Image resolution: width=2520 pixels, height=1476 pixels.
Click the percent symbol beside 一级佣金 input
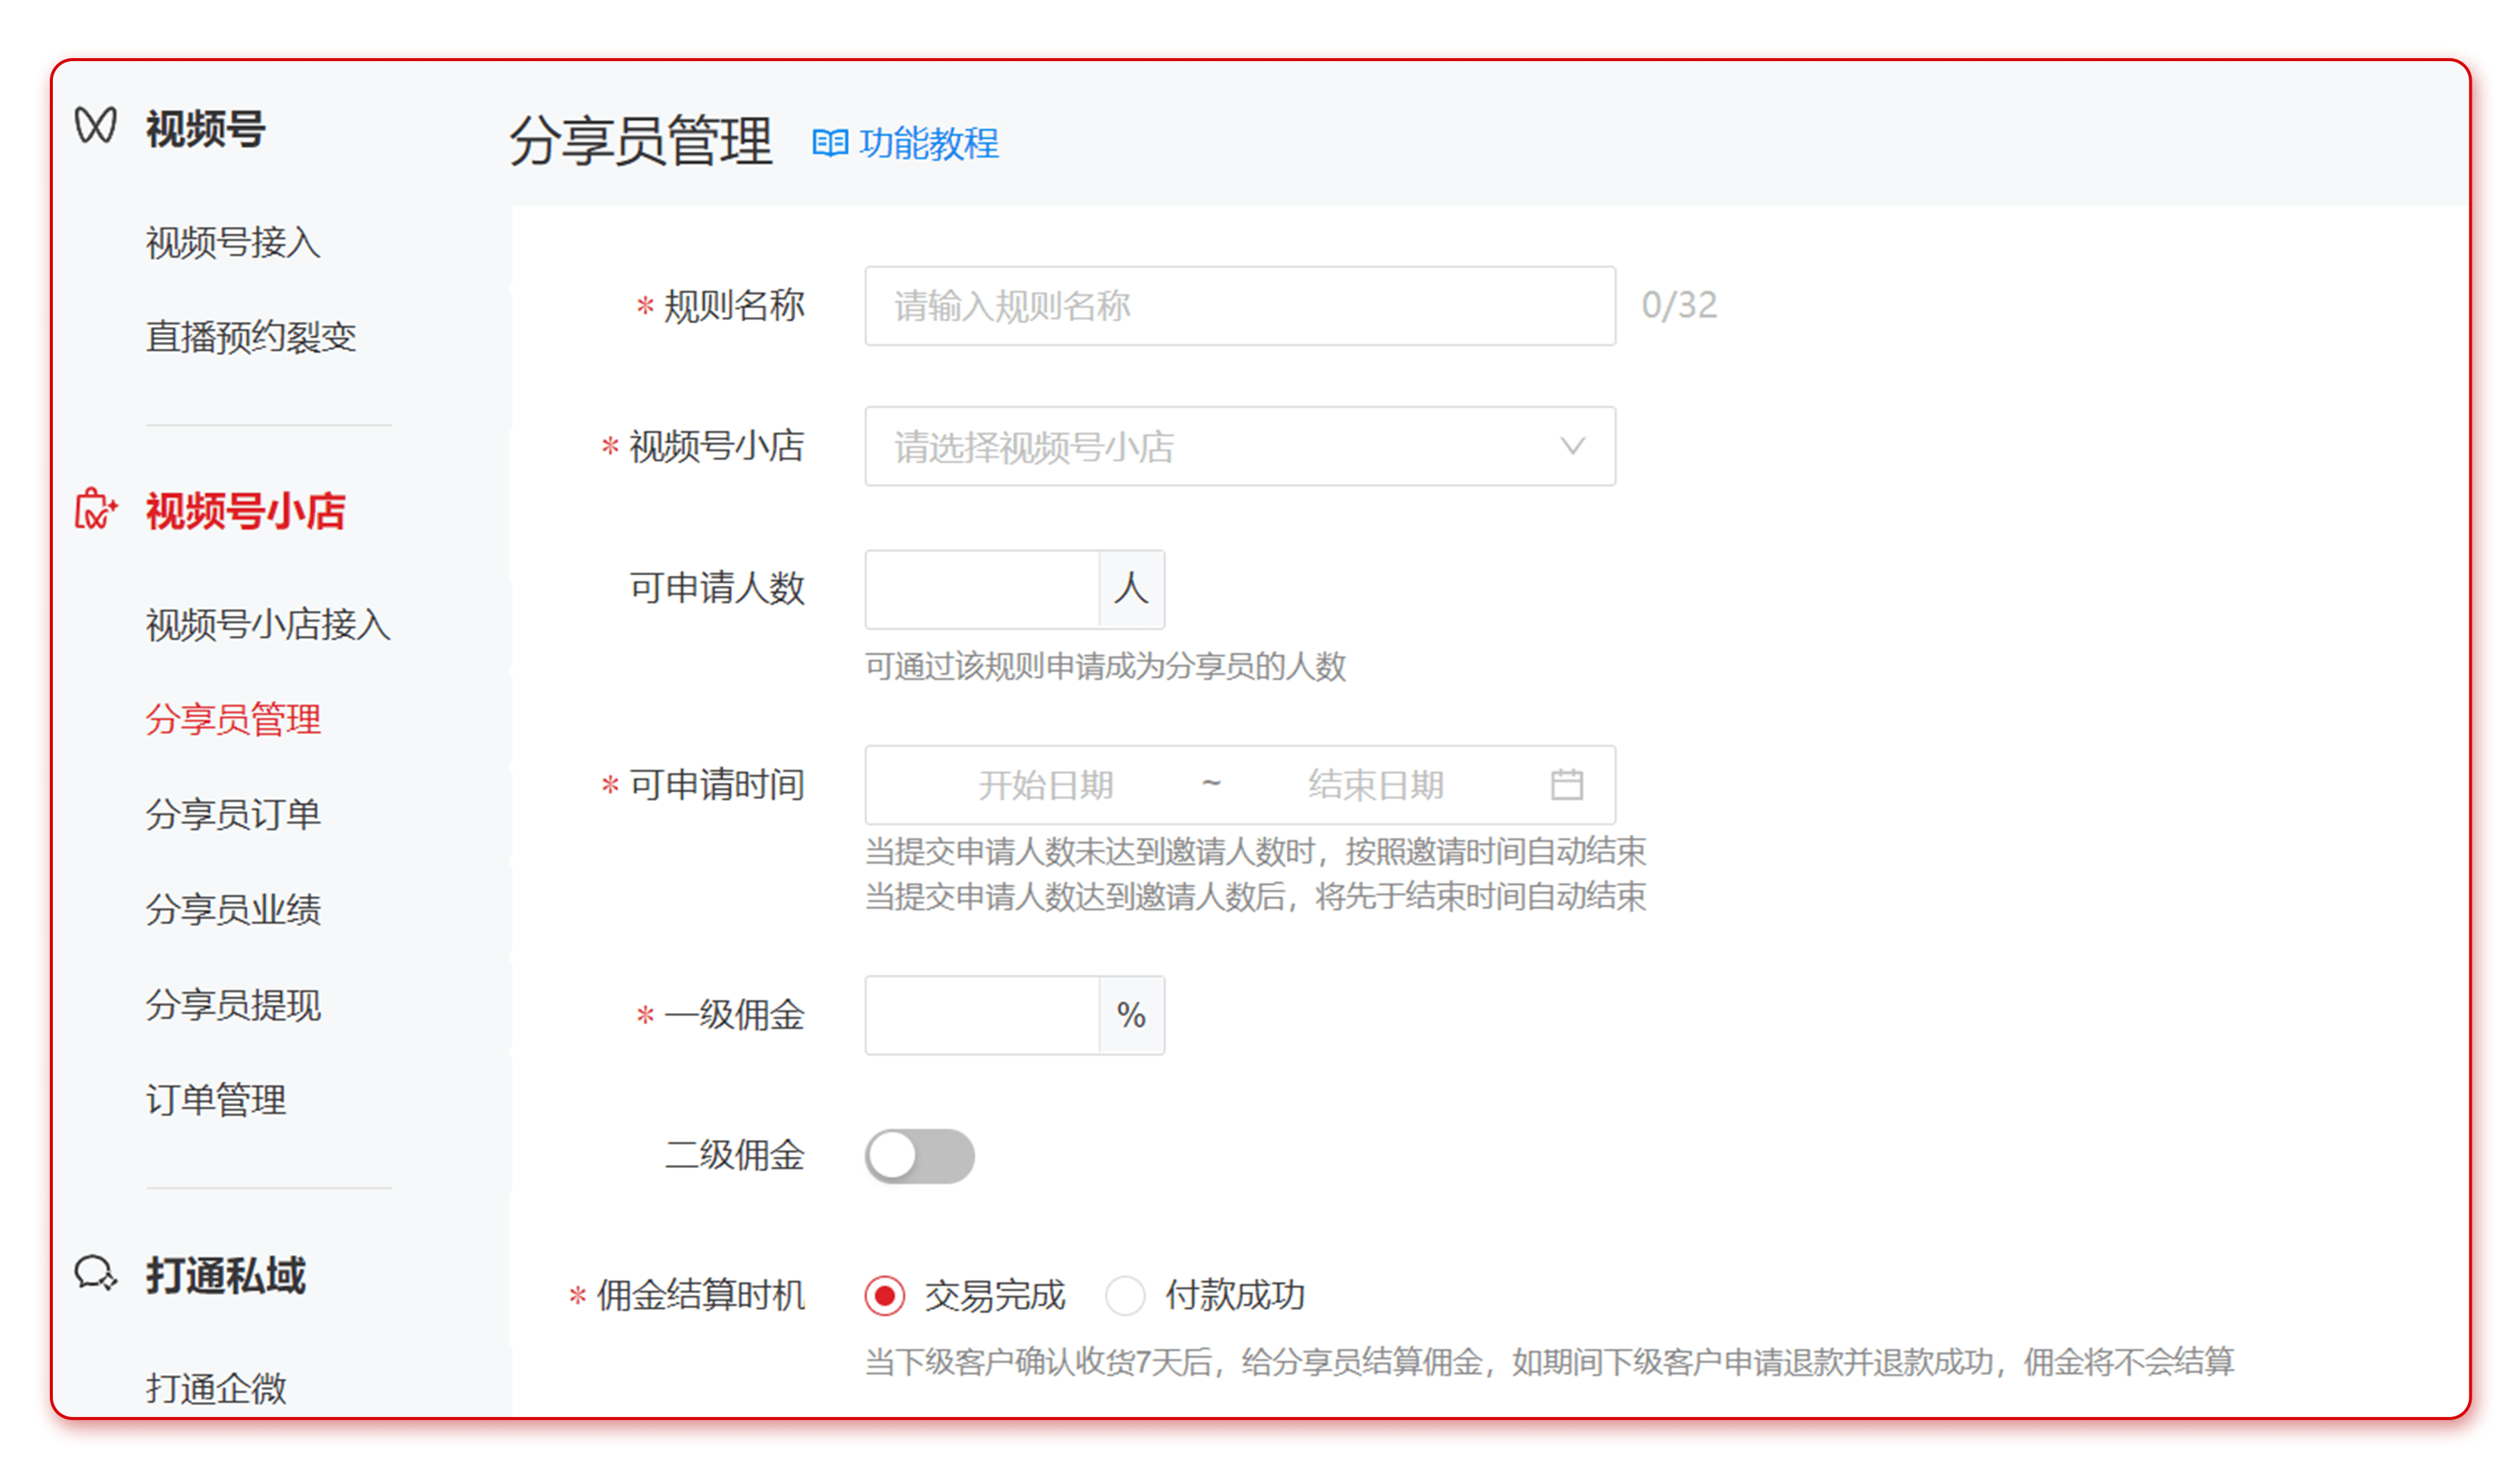pos(1131,1015)
